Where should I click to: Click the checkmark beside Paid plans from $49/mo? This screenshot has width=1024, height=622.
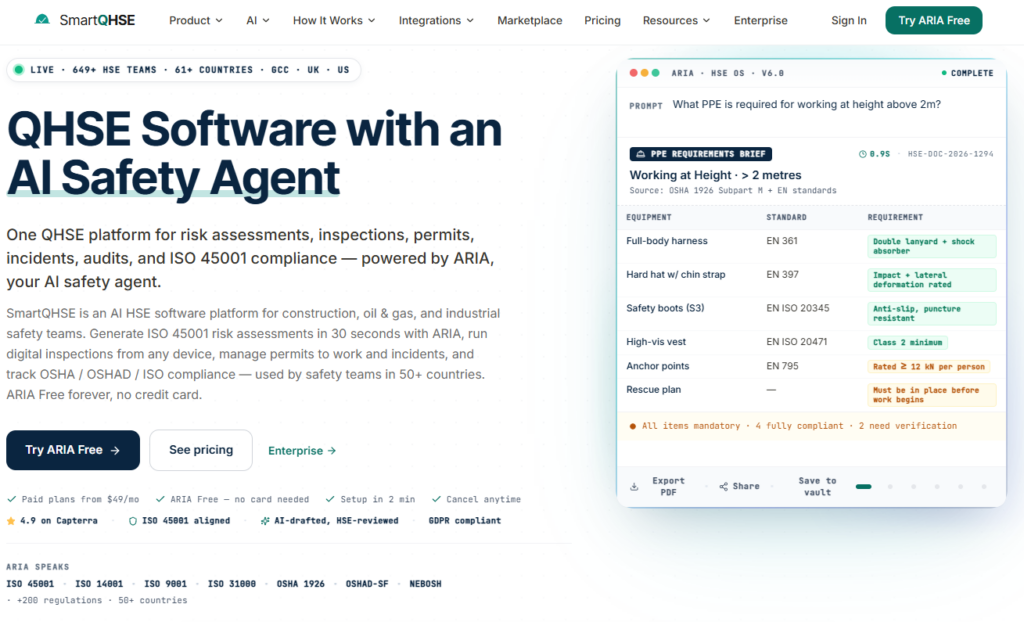point(12,499)
